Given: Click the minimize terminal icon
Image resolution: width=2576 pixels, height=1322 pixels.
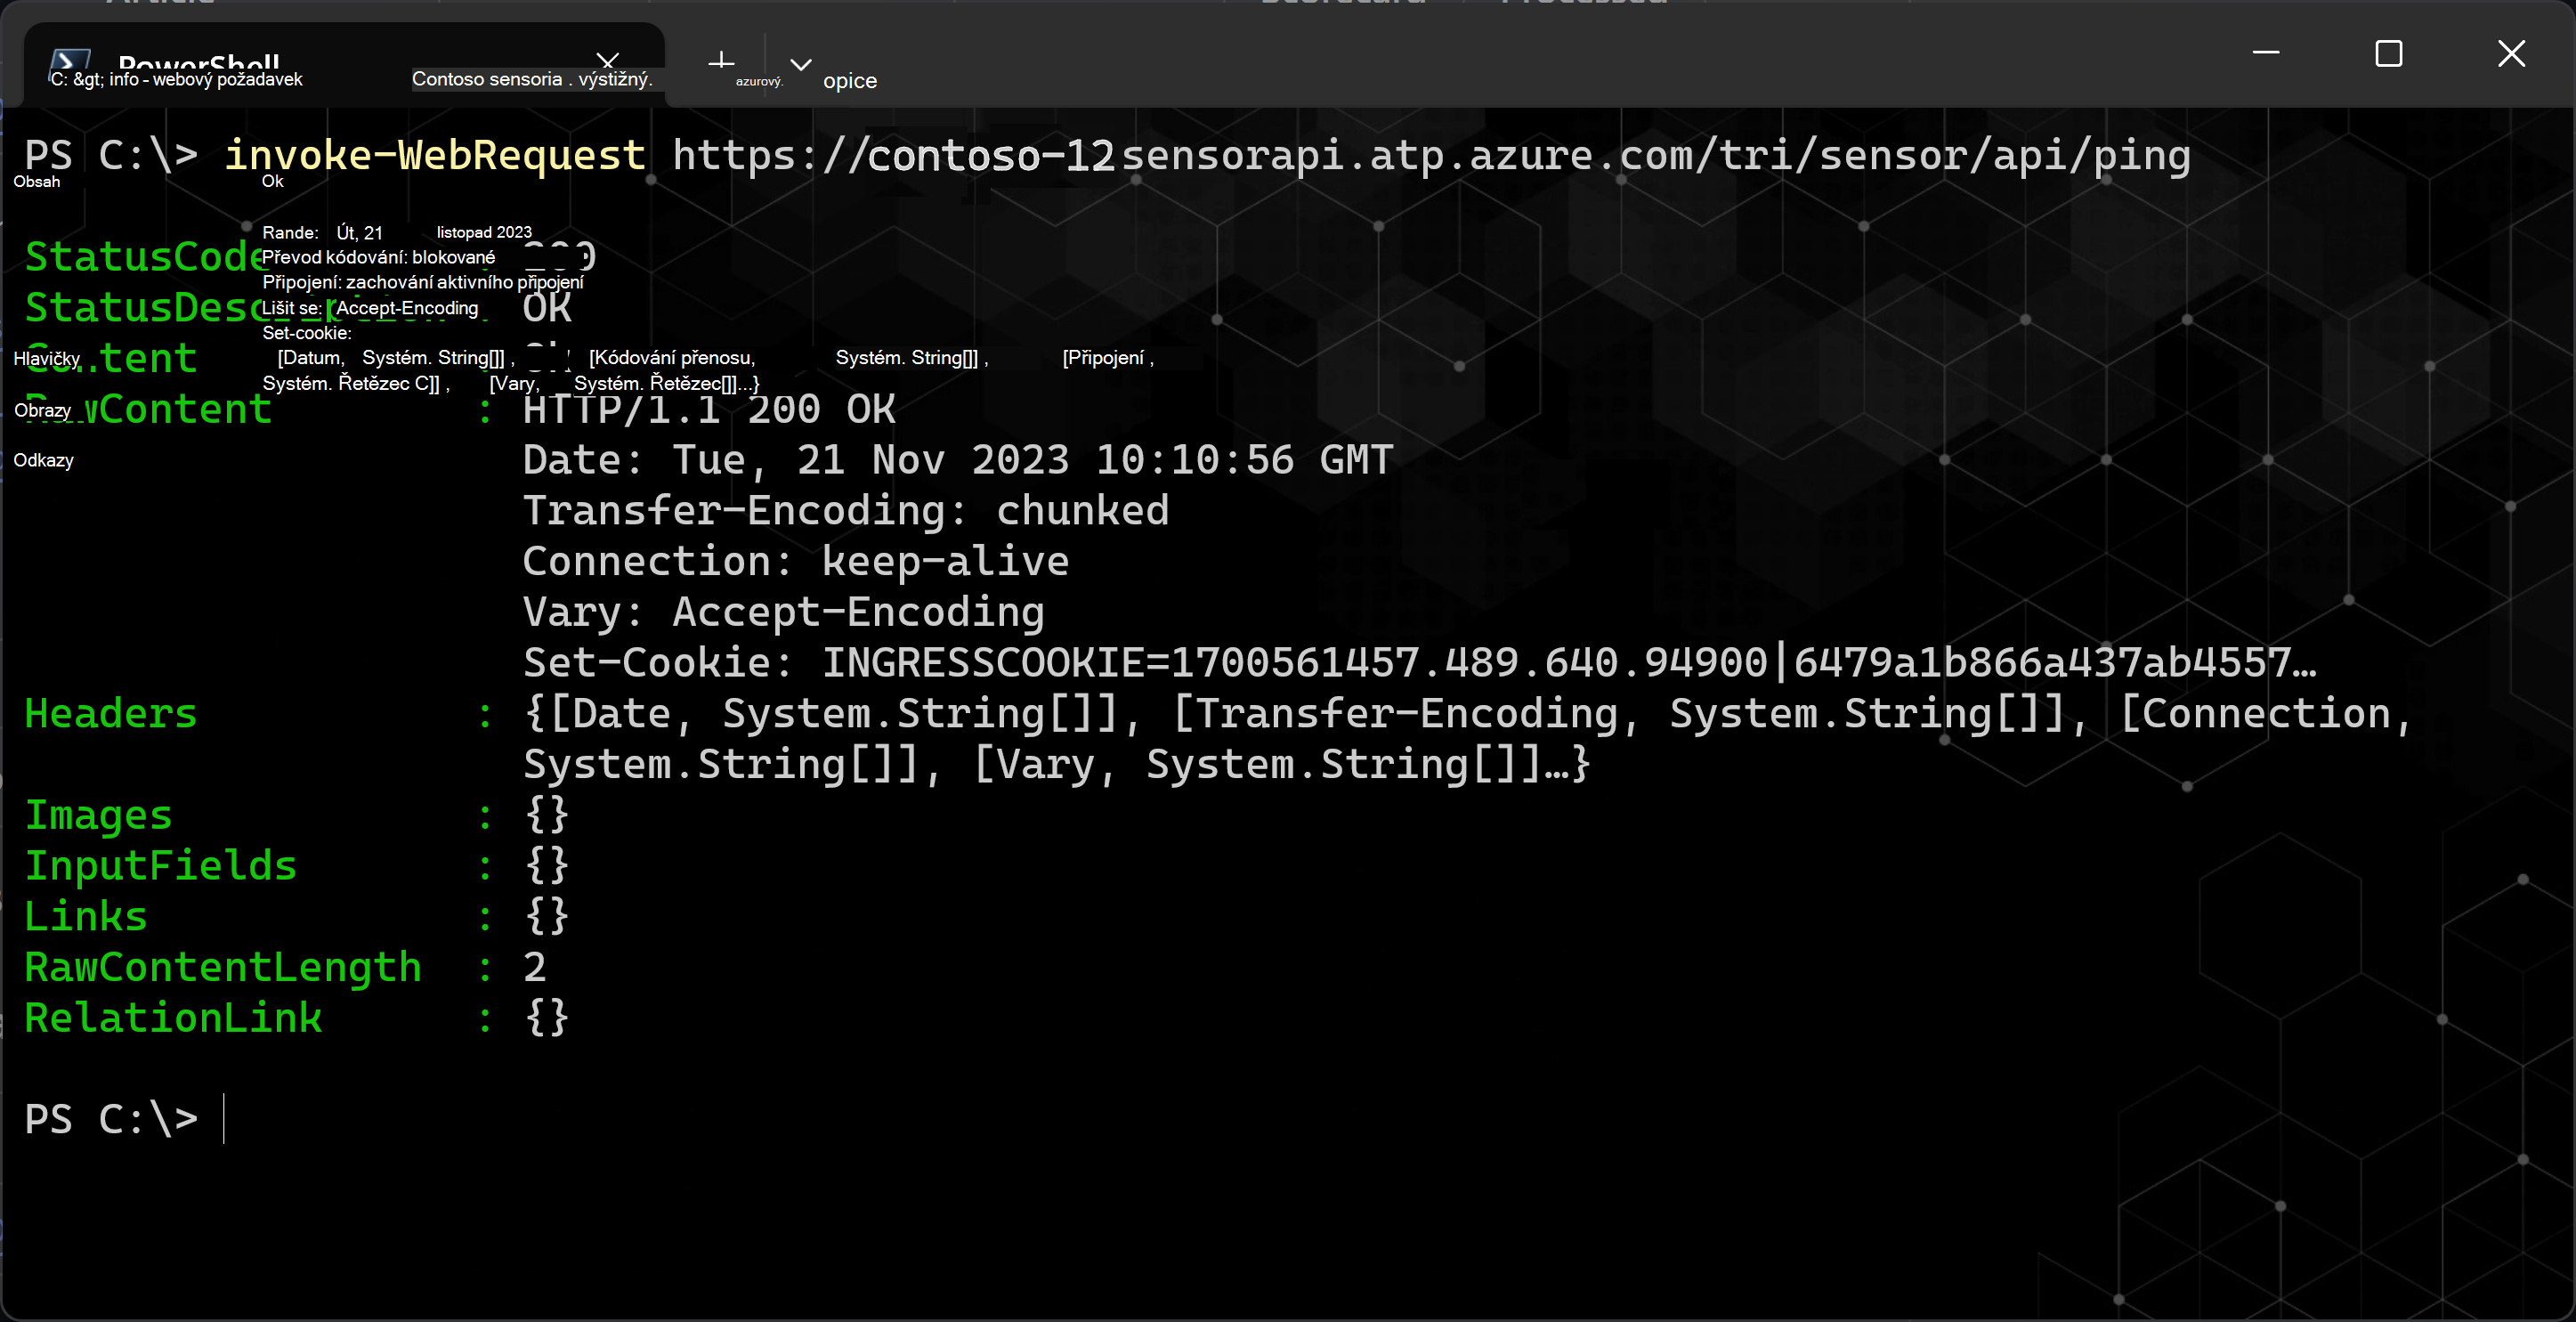Looking at the screenshot, I should [2264, 53].
